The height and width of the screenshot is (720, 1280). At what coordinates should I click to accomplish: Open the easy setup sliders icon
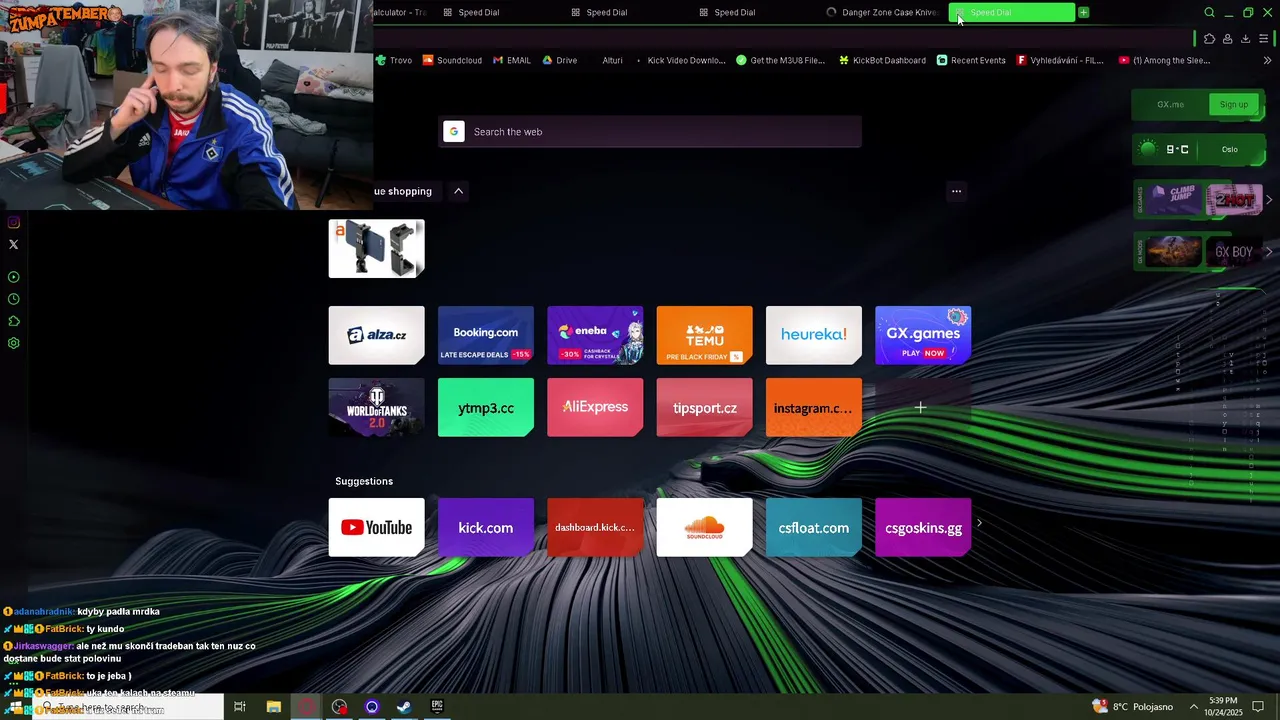(x=1264, y=39)
